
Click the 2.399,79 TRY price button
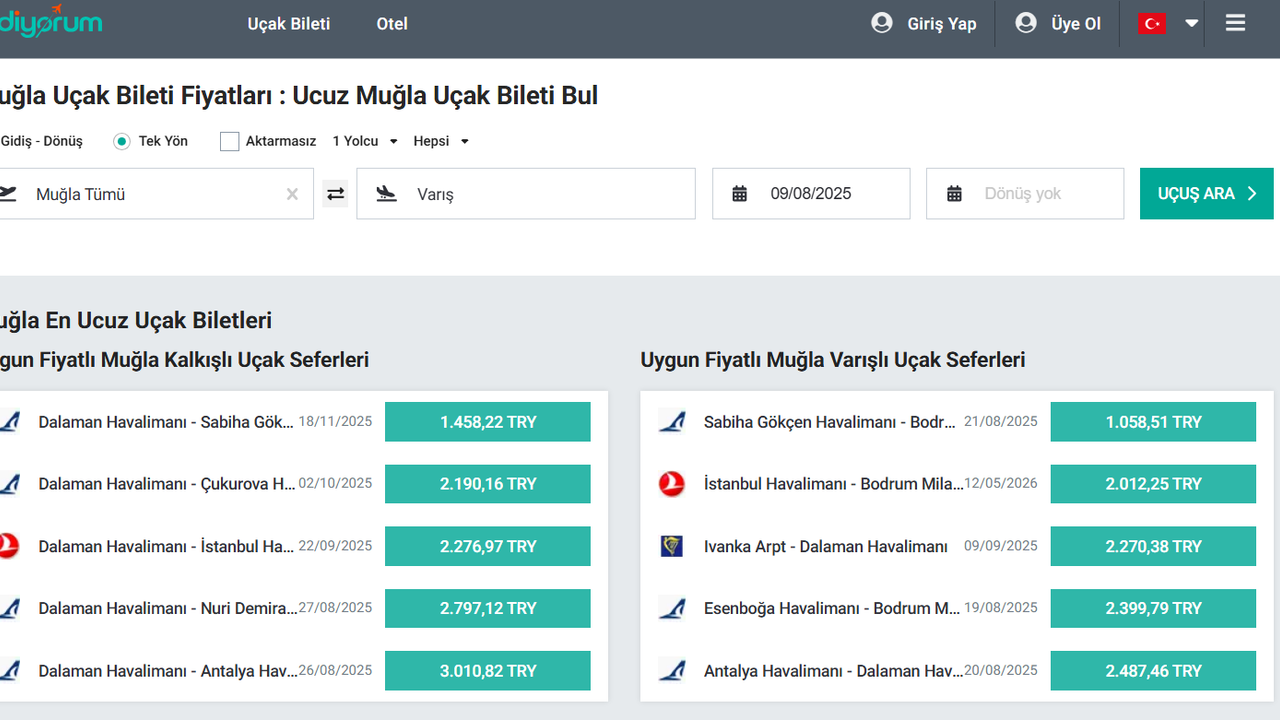point(1153,608)
